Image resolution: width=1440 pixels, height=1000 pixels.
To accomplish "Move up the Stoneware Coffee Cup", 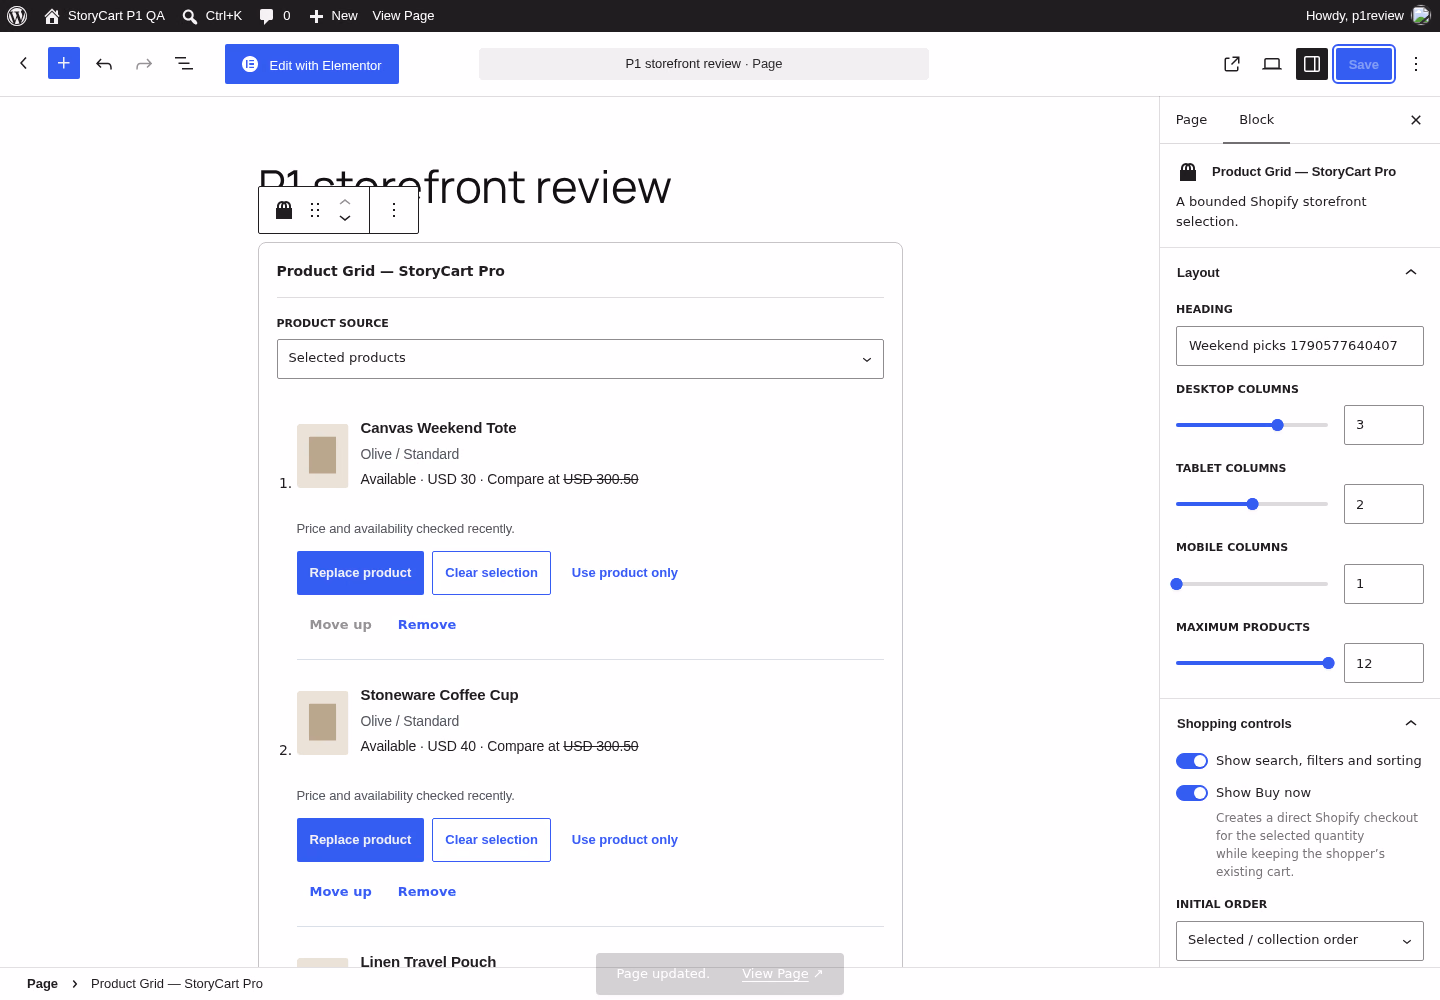I will click(341, 892).
